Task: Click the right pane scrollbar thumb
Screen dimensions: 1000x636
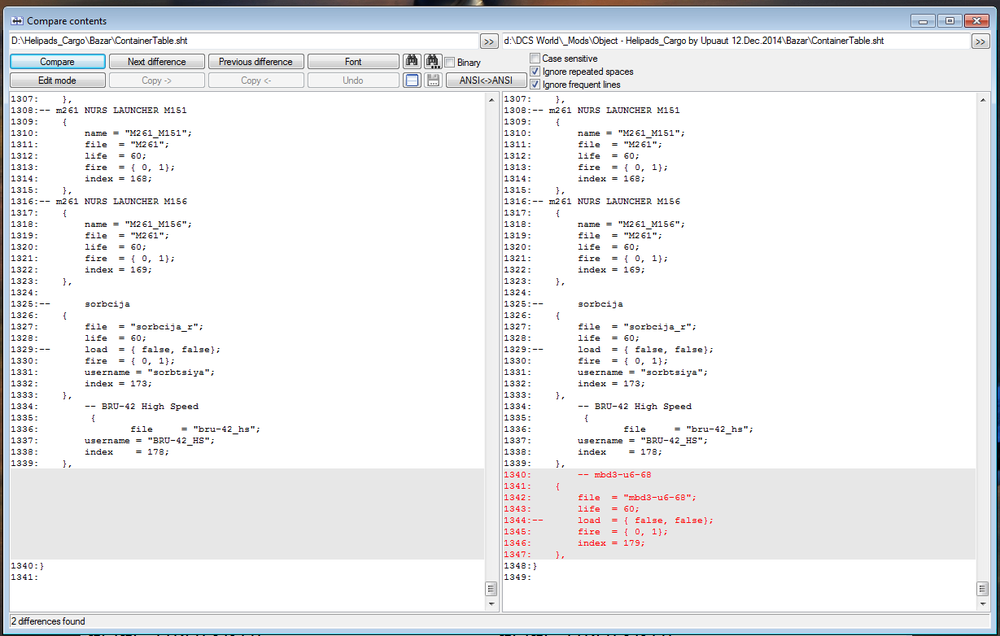Action: (x=983, y=588)
